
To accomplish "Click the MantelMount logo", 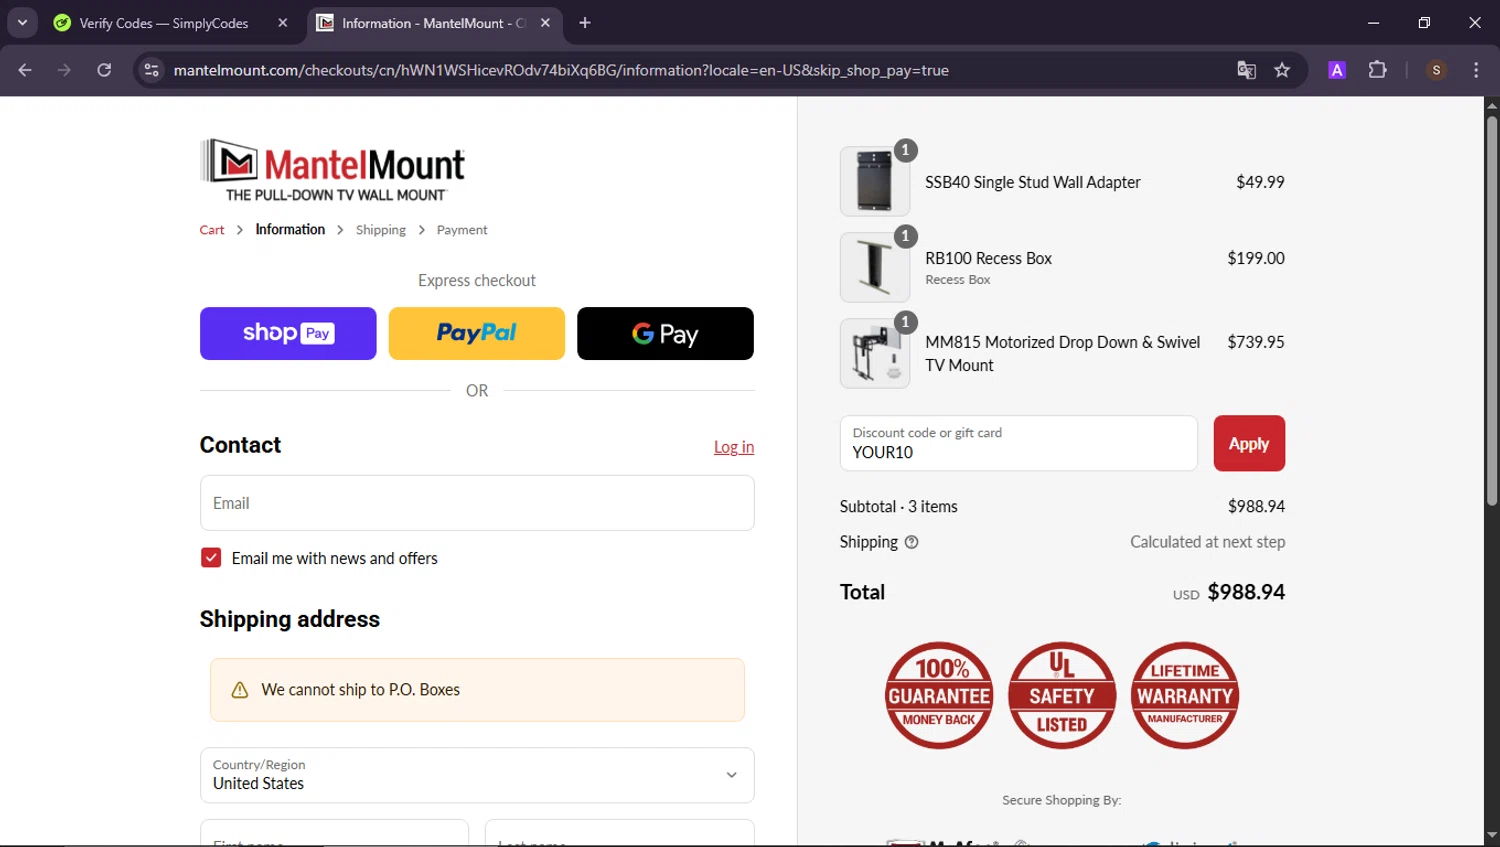I will pos(333,170).
